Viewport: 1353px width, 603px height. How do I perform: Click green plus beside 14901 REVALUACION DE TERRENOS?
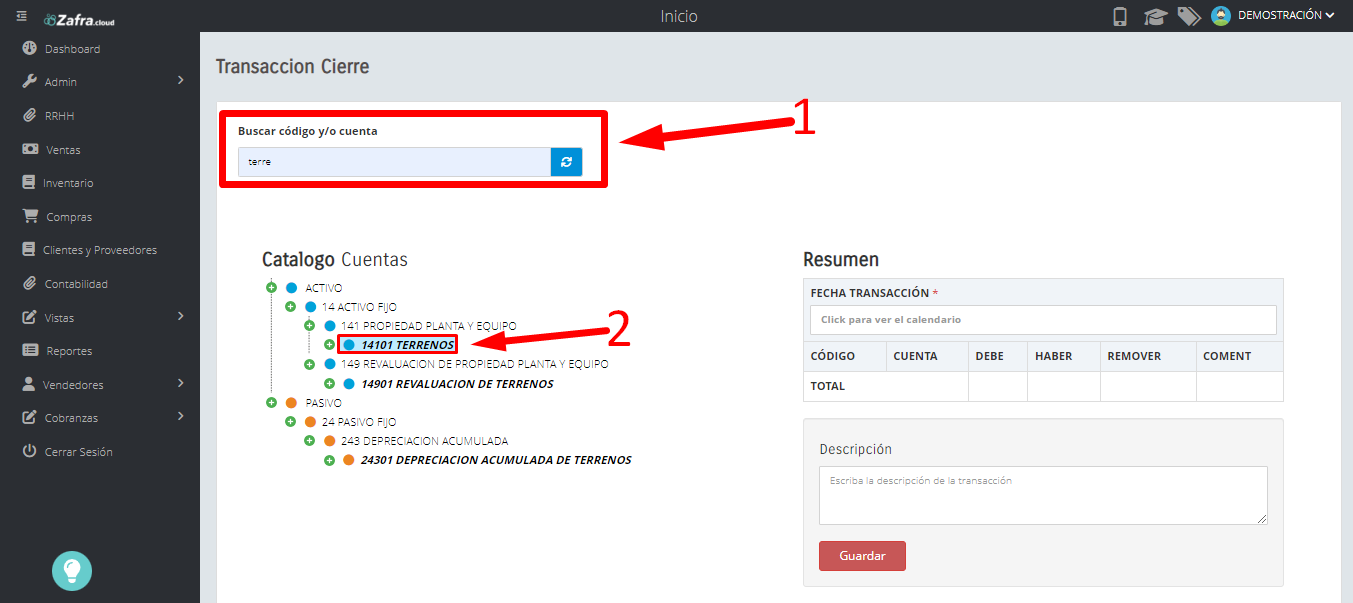coord(329,383)
